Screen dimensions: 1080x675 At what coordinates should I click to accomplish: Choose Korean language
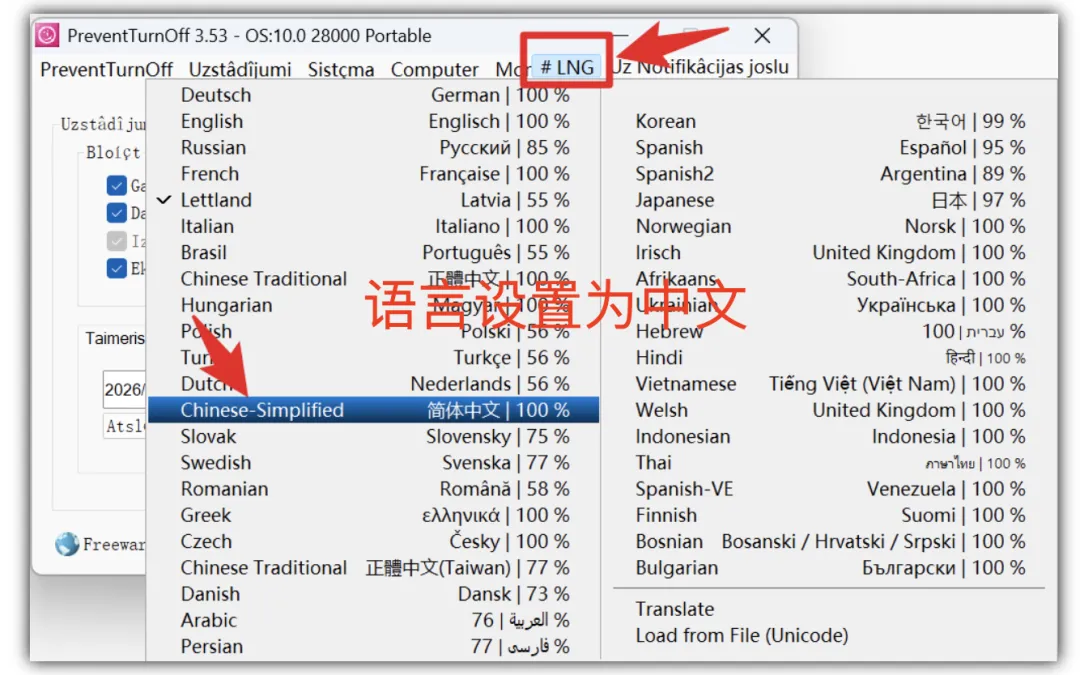[x=829, y=121]
